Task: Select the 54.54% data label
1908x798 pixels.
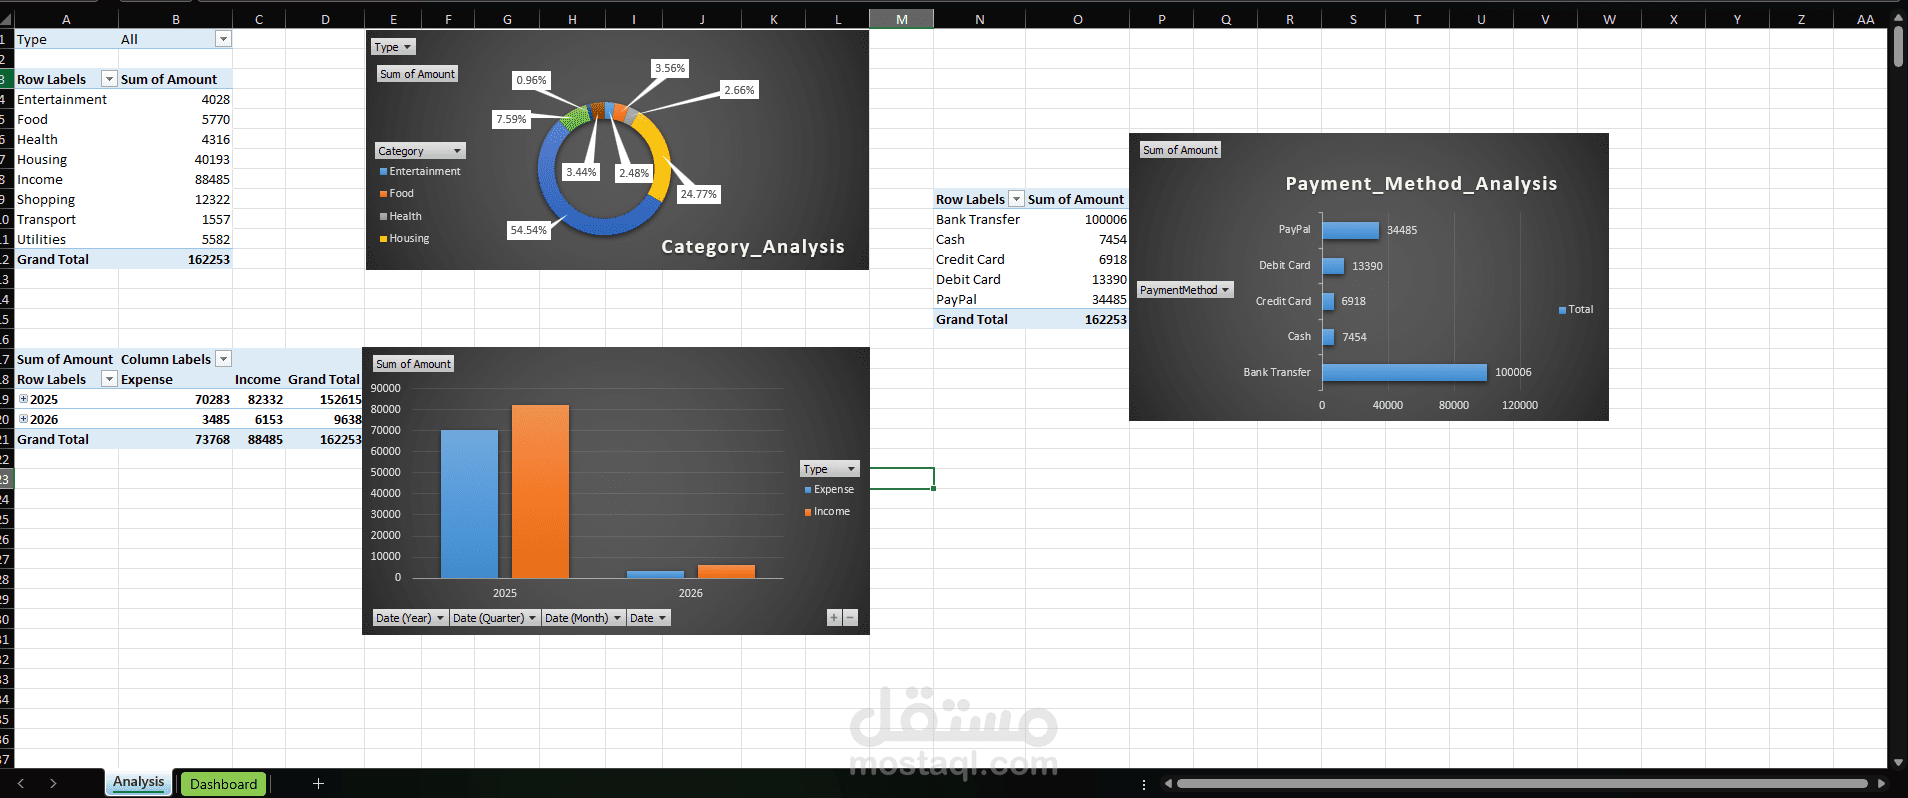Action: (529, 230)
